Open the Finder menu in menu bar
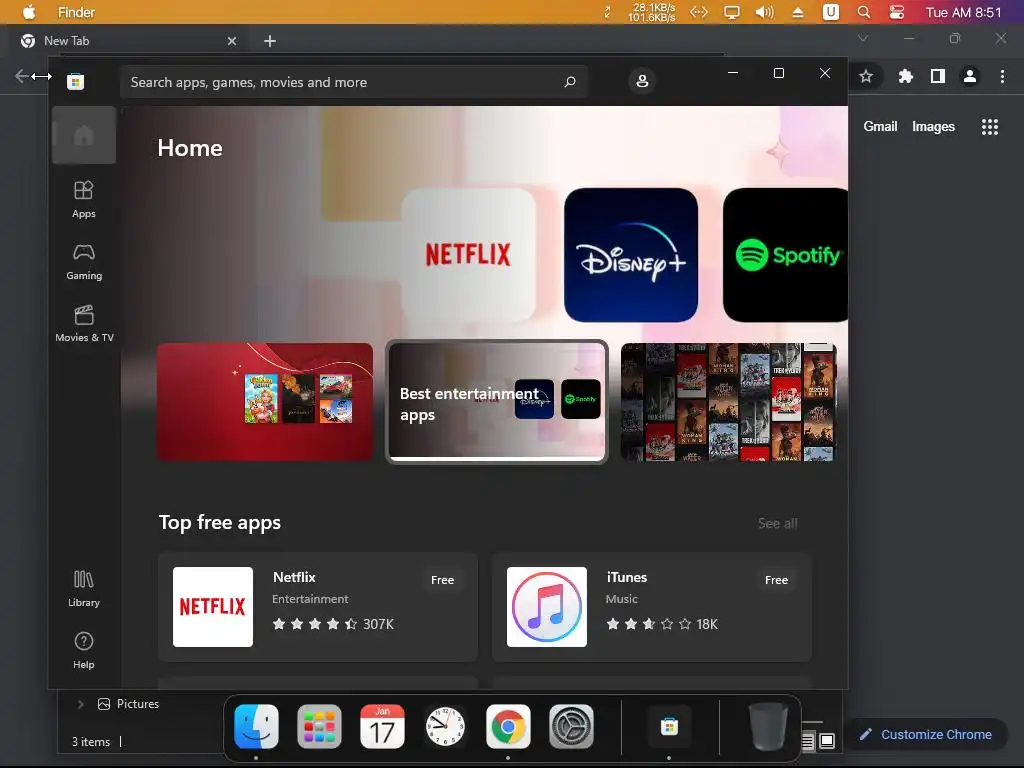The width and height of the screenshot is (1024, 768). [76, 12]
